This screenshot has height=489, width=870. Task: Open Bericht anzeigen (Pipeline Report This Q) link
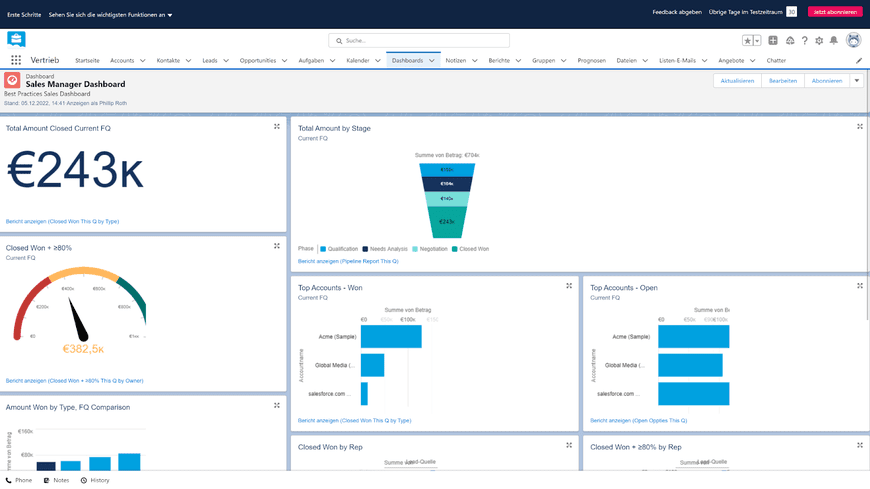[x=348, y=261]
